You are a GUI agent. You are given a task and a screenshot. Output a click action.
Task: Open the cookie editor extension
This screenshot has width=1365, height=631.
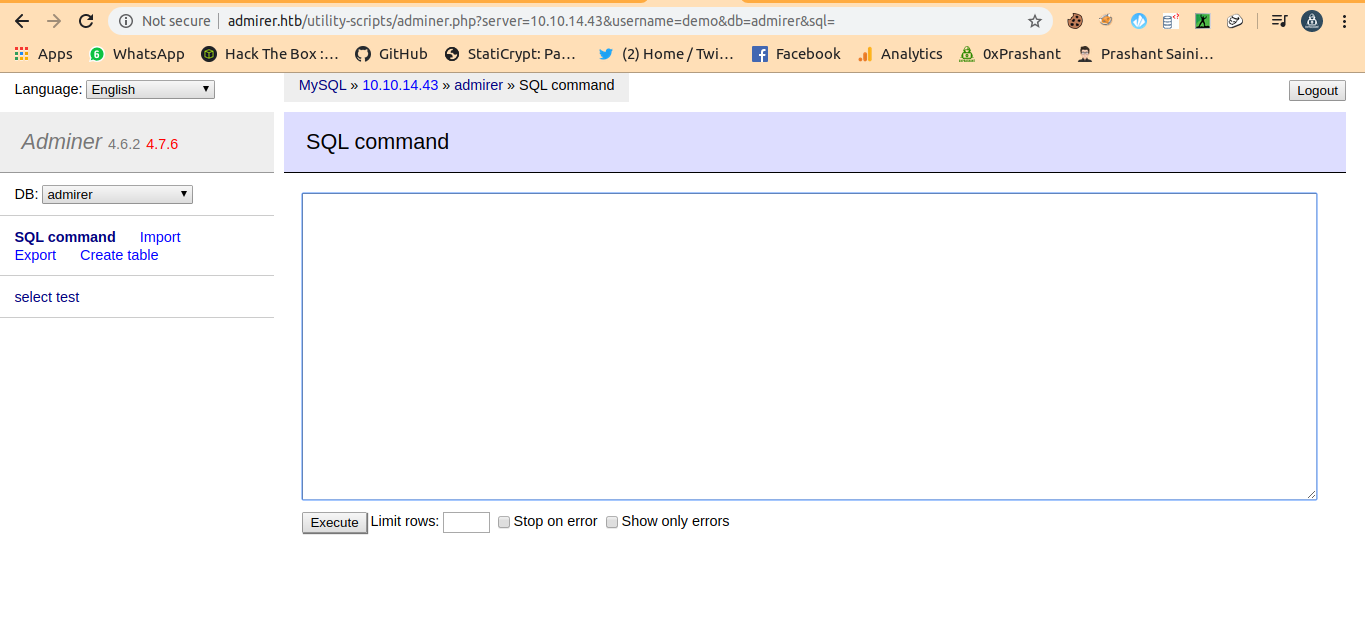[x=1075, y=21]
